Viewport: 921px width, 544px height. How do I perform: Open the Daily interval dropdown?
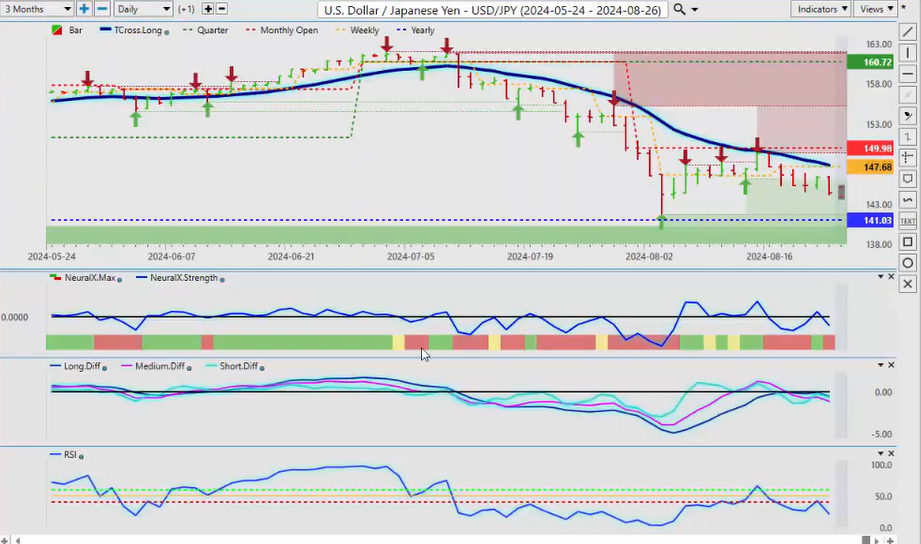click(x=143, y=9)
